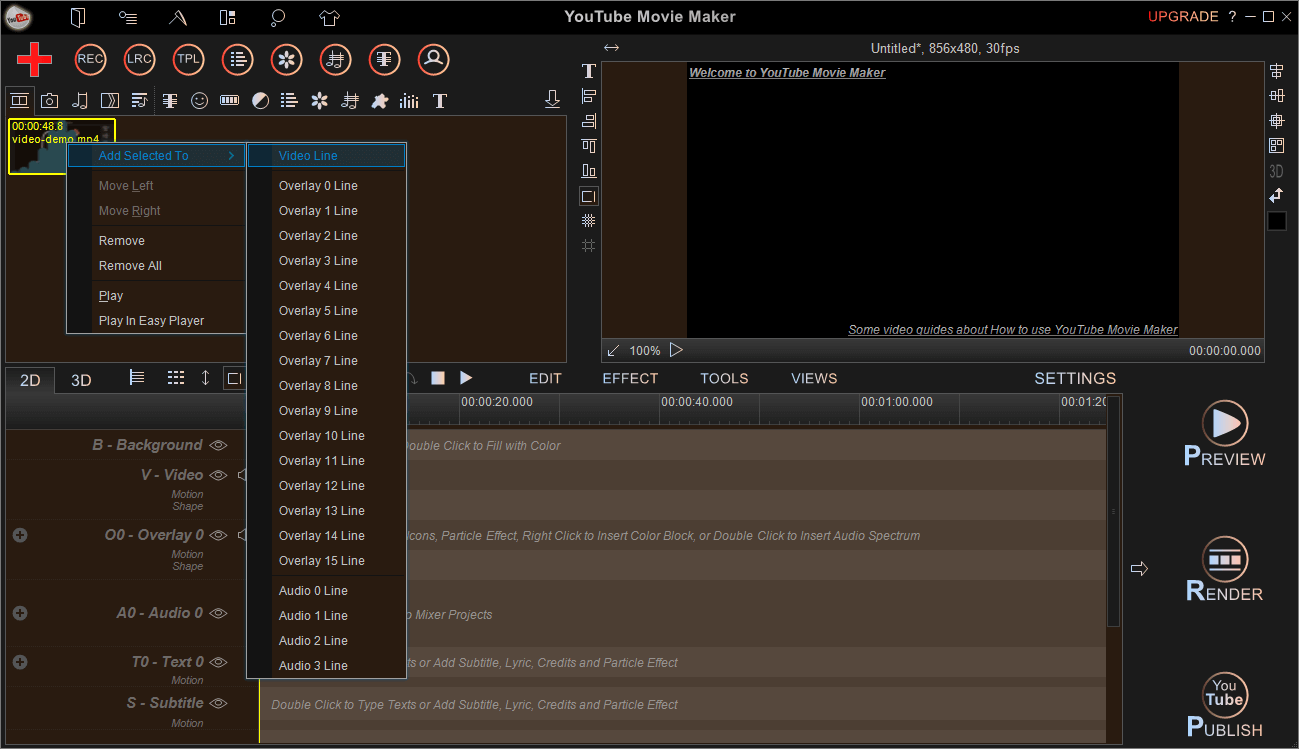1299x749 pixels.
Task: Select Remove in context menu
Action: pos(157,241)
